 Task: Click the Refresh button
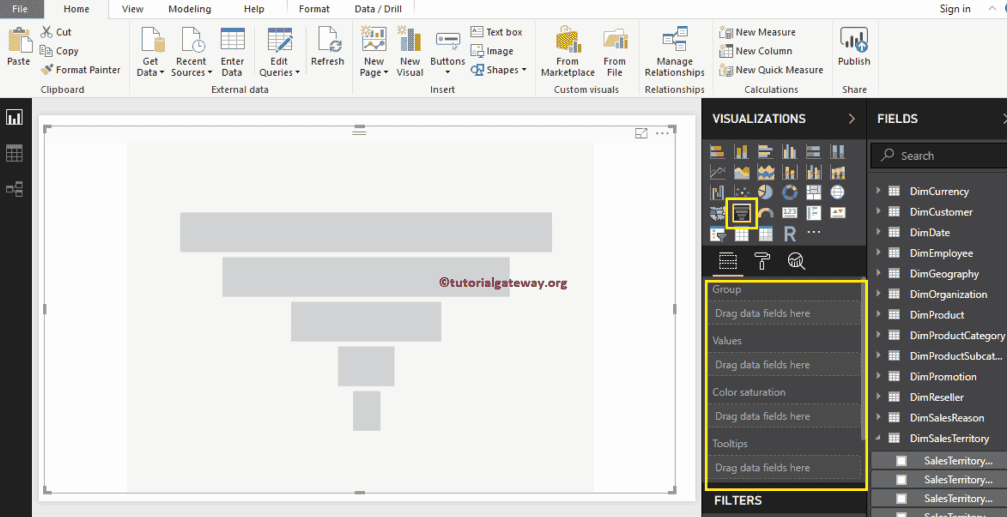(x=328, y=46)
